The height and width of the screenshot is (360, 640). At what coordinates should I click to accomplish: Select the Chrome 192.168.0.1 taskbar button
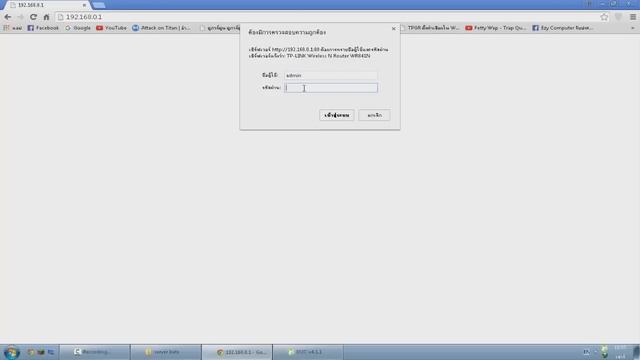(237, 352)
